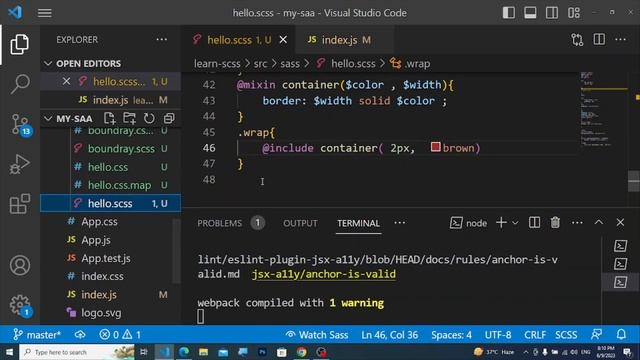Viewport: 640px width, 360px height.
Task: Open the Manage gear menu
Action: (x=20, y=305)
